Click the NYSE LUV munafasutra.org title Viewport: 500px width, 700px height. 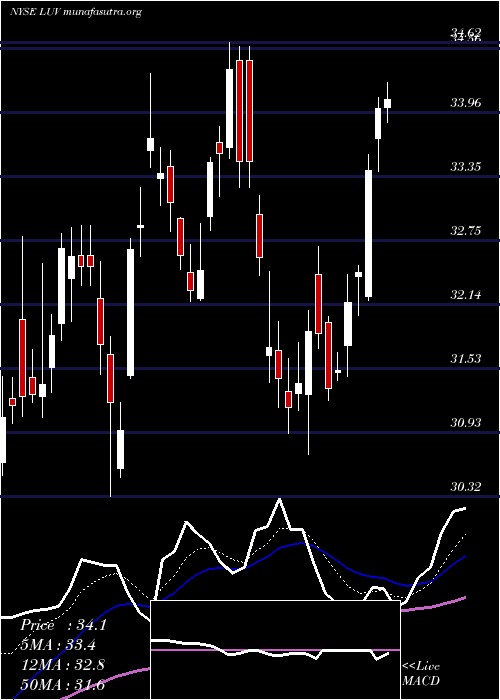75,12
